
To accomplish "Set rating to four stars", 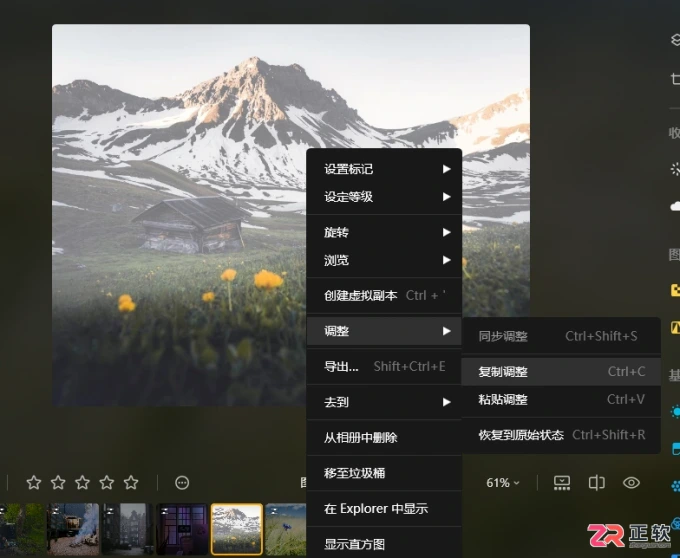I will pyautogui.click(x=107, y=483).
